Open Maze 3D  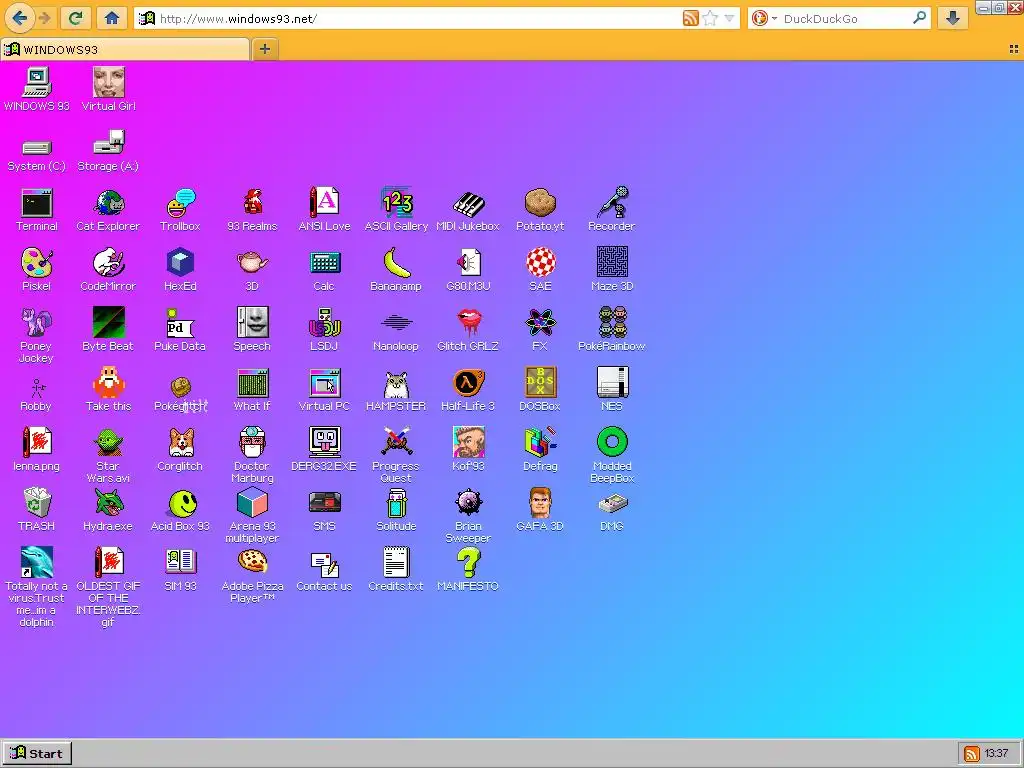click(x=612, y=269)
